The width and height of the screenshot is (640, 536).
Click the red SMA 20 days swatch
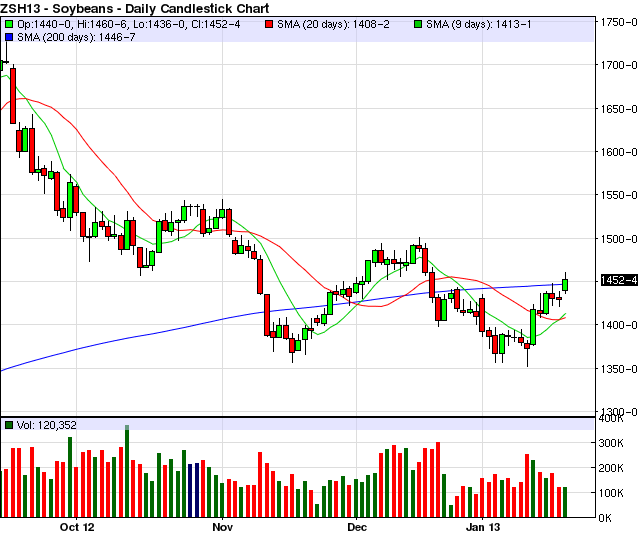click(x=269, y=24)
